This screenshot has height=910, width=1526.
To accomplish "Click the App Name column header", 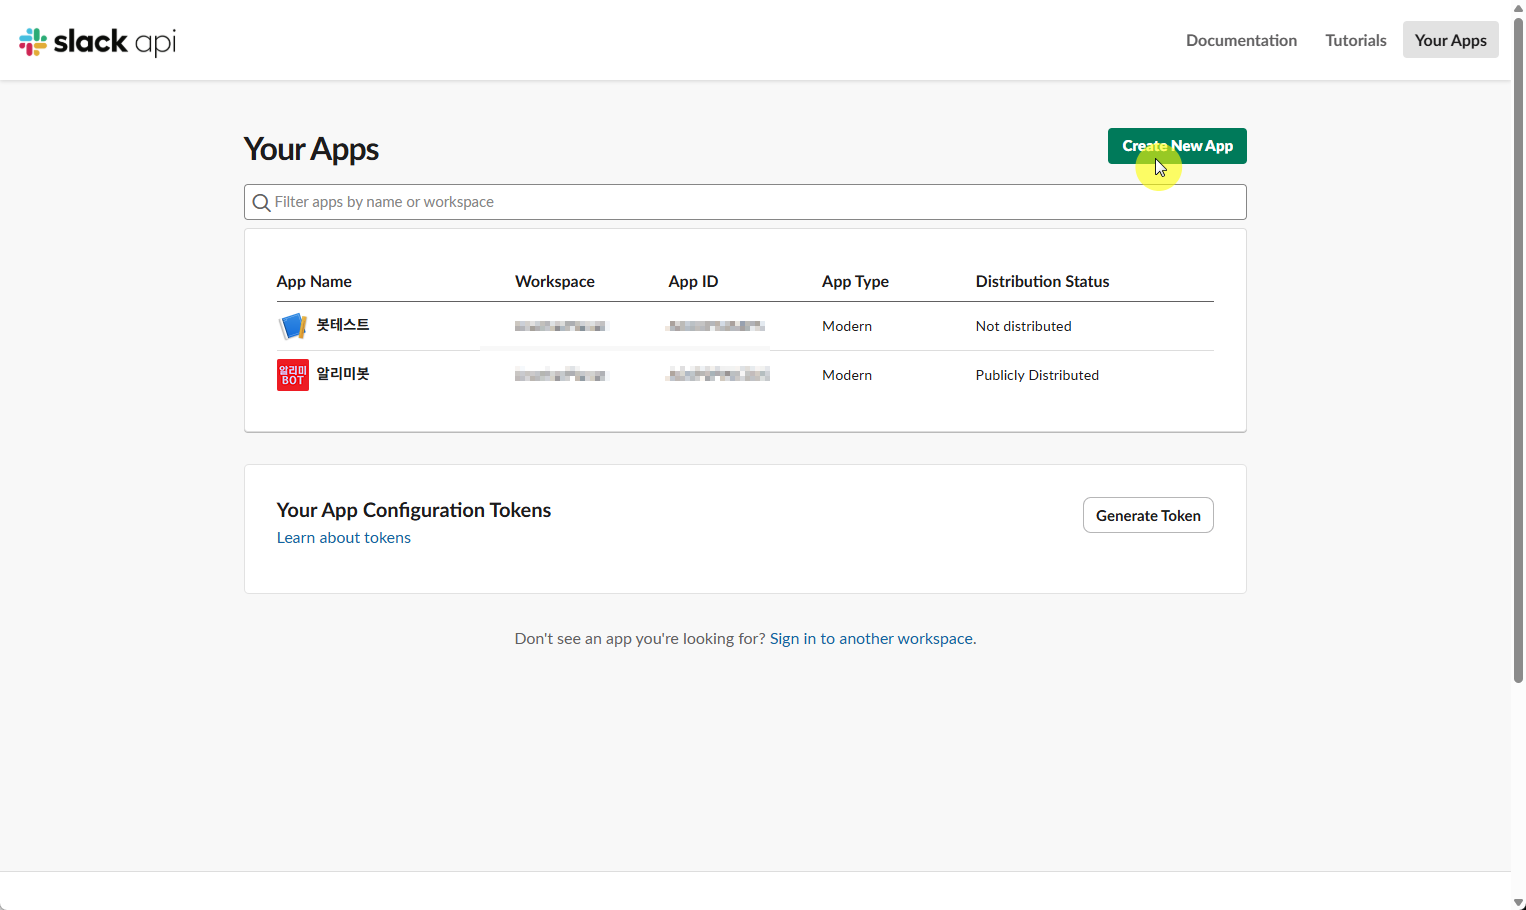I will [x=314, y=281].
